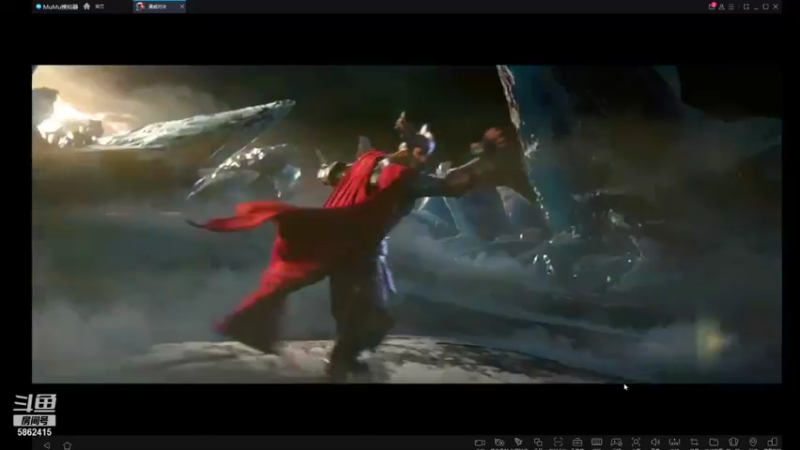Screen dimensions: 800x450
Task: Open the user account icon in the title bar
Action: coord(721,7)
